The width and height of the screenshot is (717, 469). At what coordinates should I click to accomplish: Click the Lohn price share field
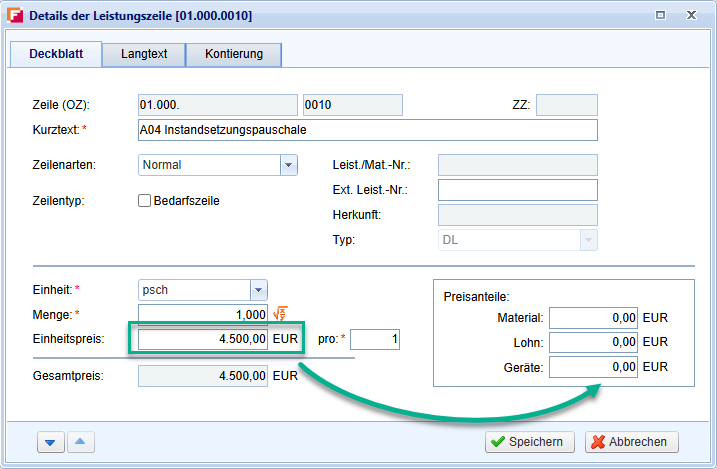tap(594, 343)
